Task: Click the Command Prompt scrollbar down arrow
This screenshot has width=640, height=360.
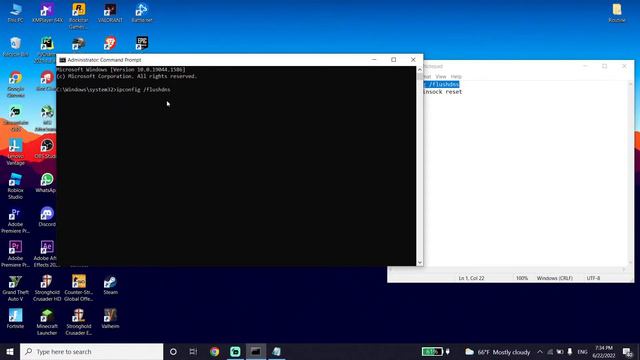Action: (420, 262)
